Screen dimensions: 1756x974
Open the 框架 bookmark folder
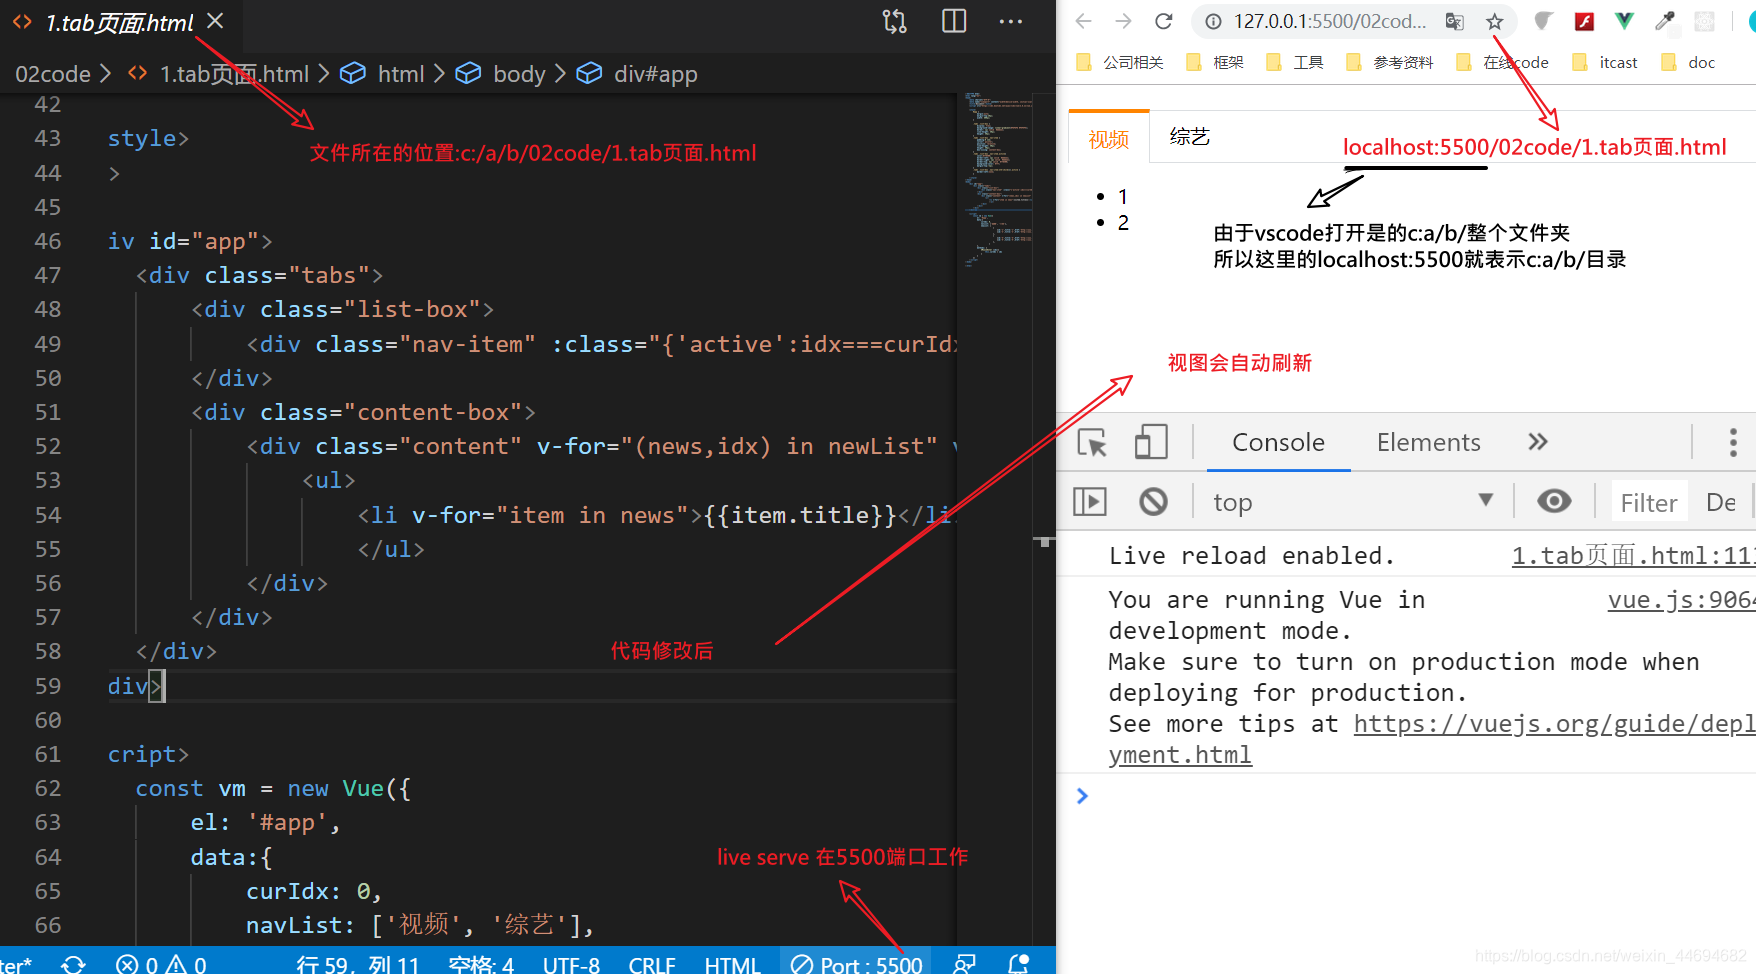(1214, 62)
